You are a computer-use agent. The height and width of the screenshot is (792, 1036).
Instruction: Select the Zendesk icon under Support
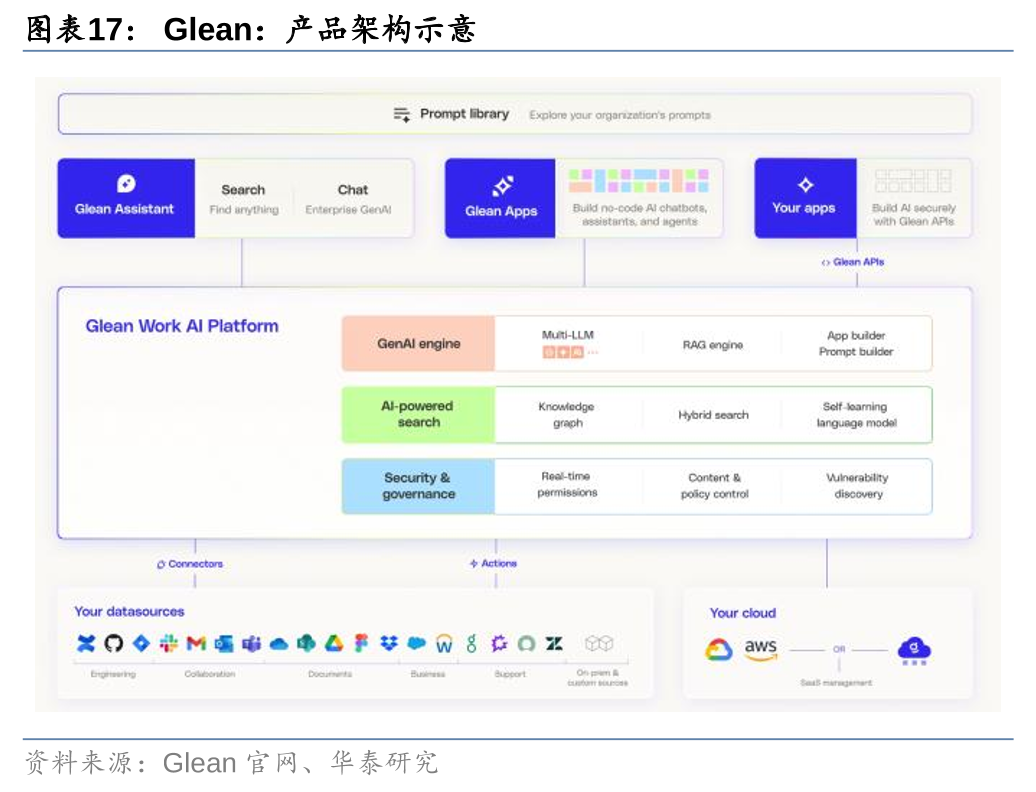point(554,644)
